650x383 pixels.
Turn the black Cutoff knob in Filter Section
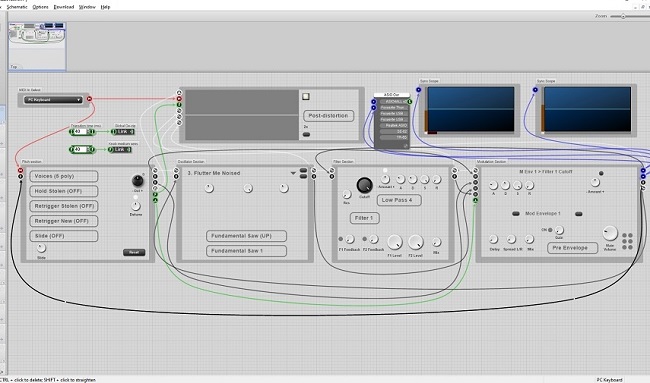(x=364, y=185)
